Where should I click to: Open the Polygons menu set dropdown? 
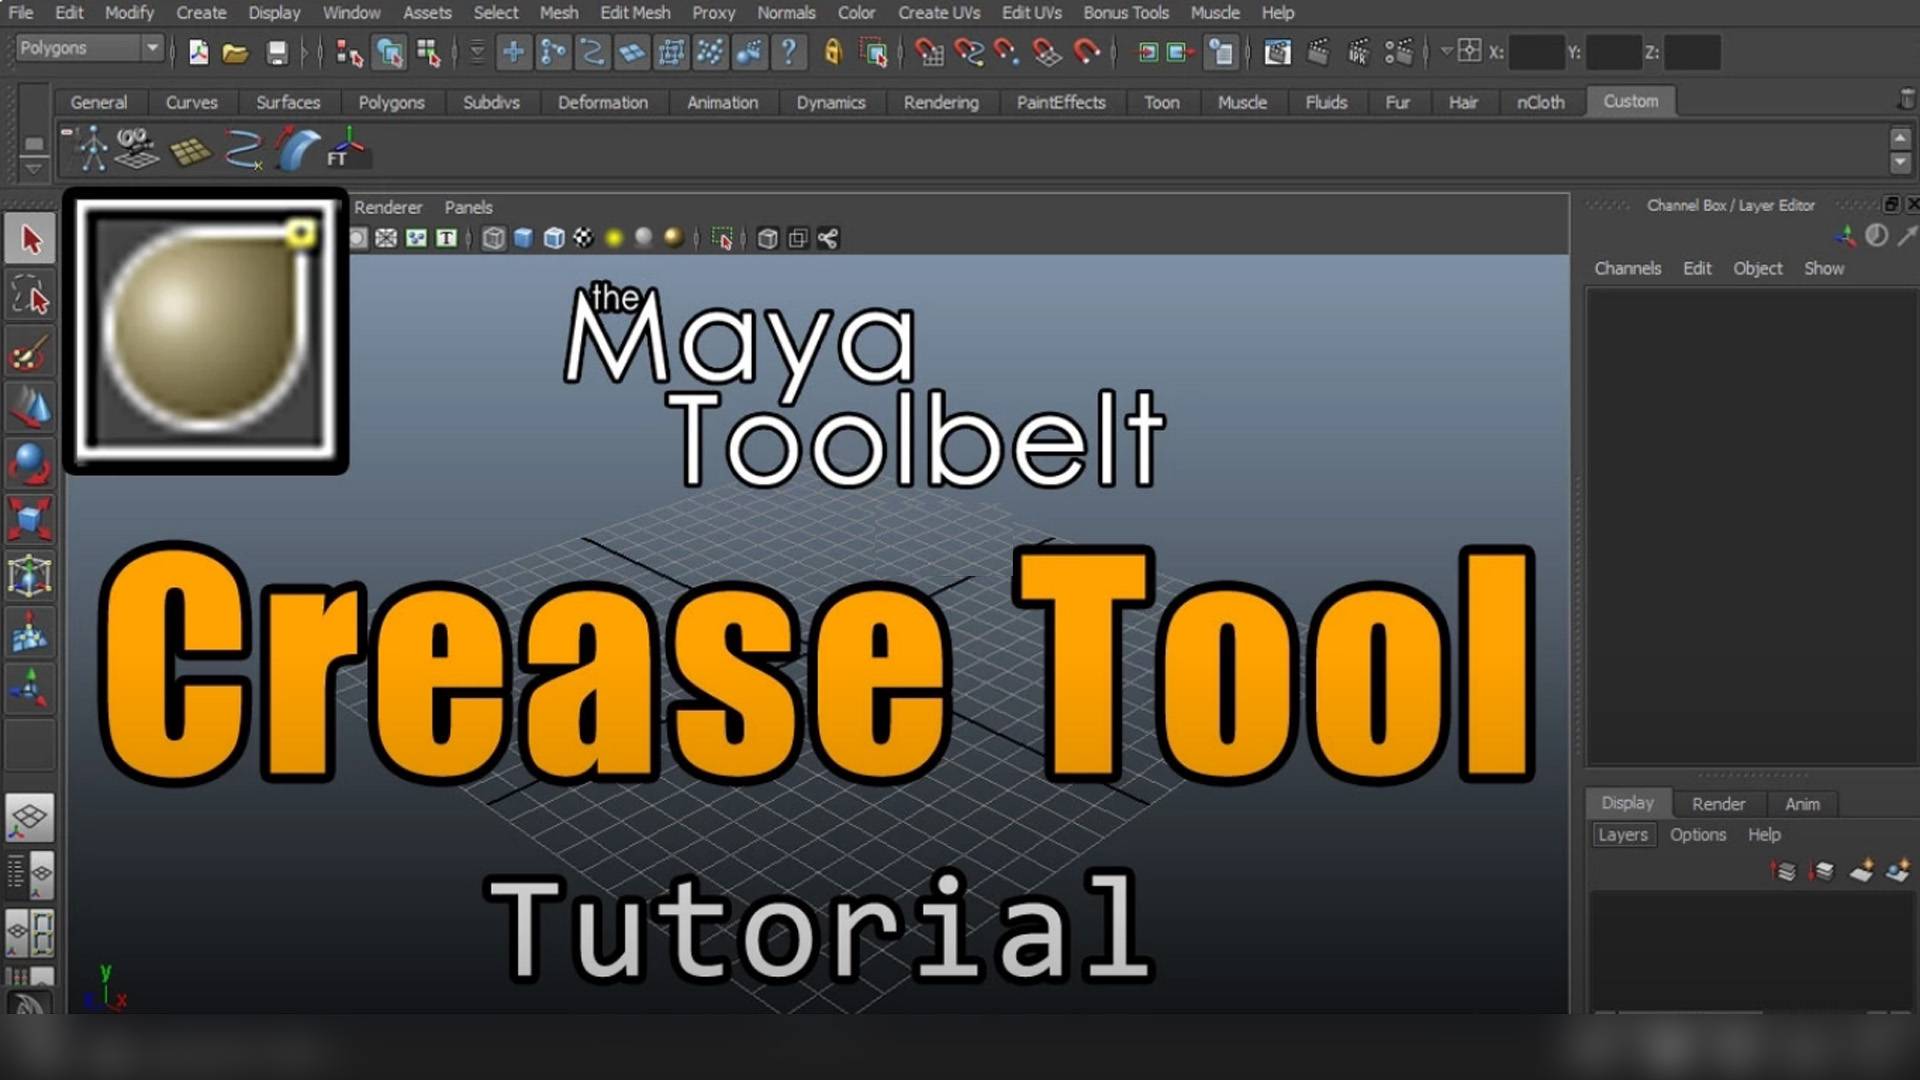(89, 48)
